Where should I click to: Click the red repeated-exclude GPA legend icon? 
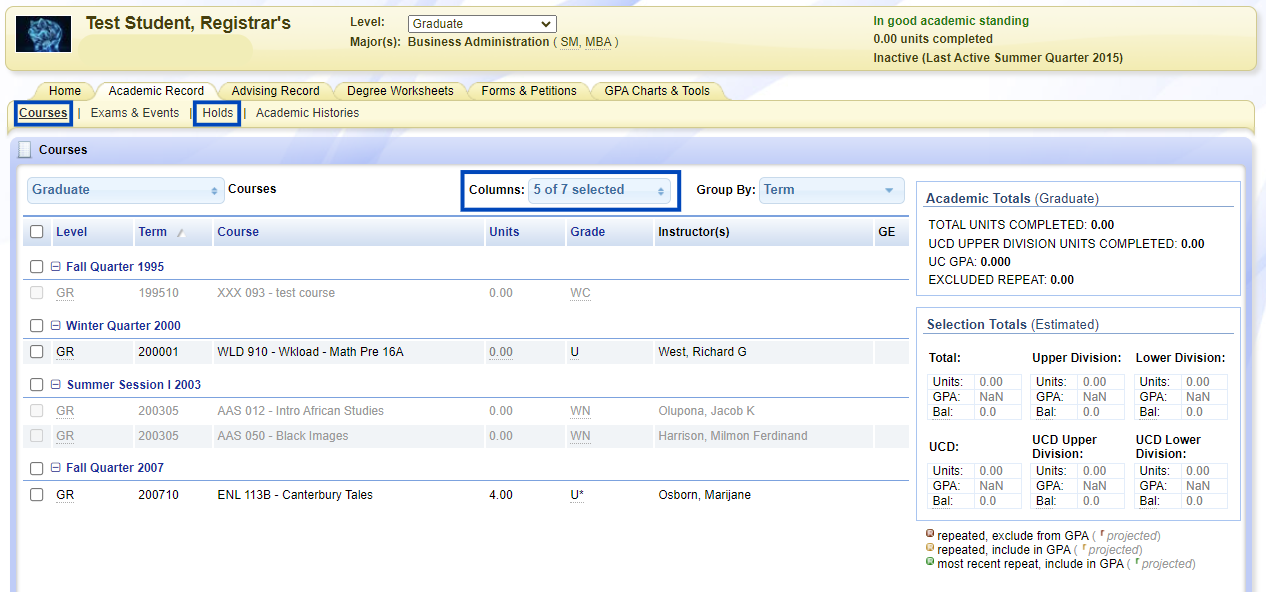pos(930,535)
